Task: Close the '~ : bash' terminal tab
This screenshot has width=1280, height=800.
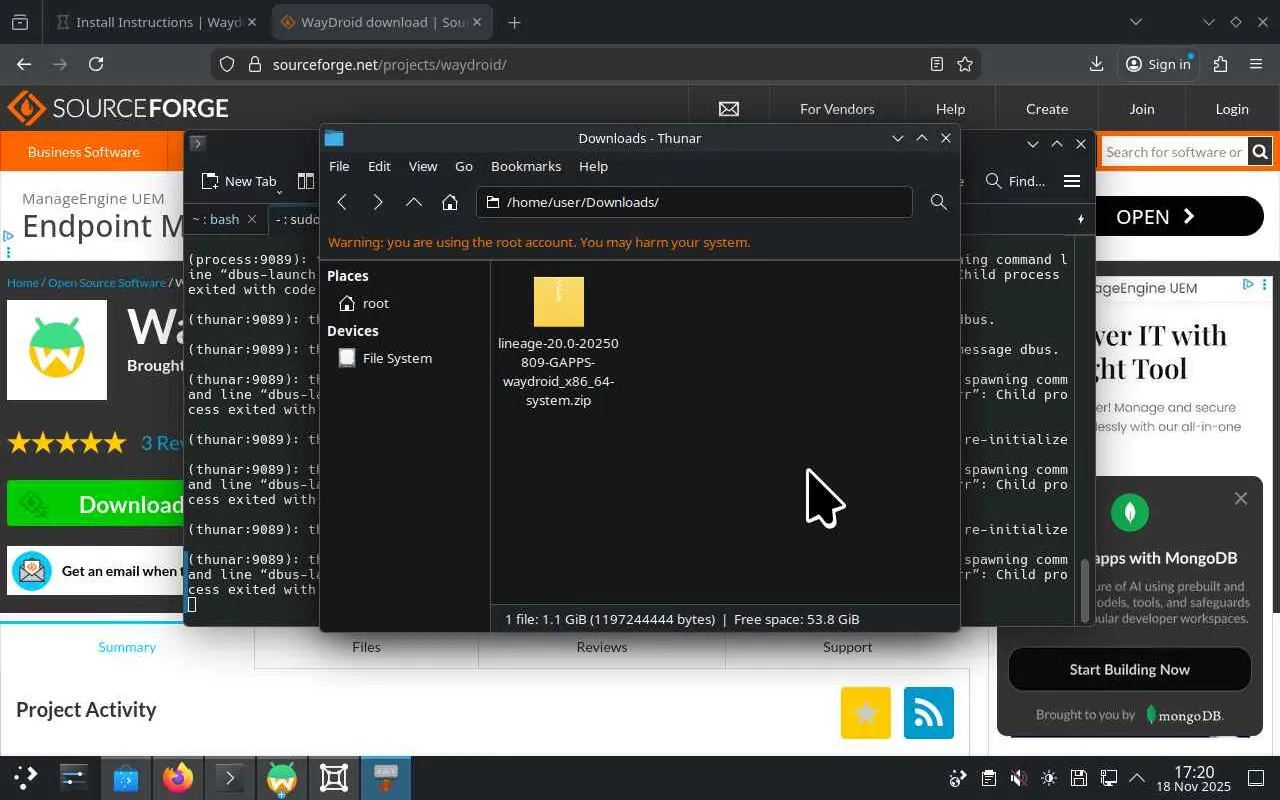Action: pyautogui.click(x=252, y=219)
